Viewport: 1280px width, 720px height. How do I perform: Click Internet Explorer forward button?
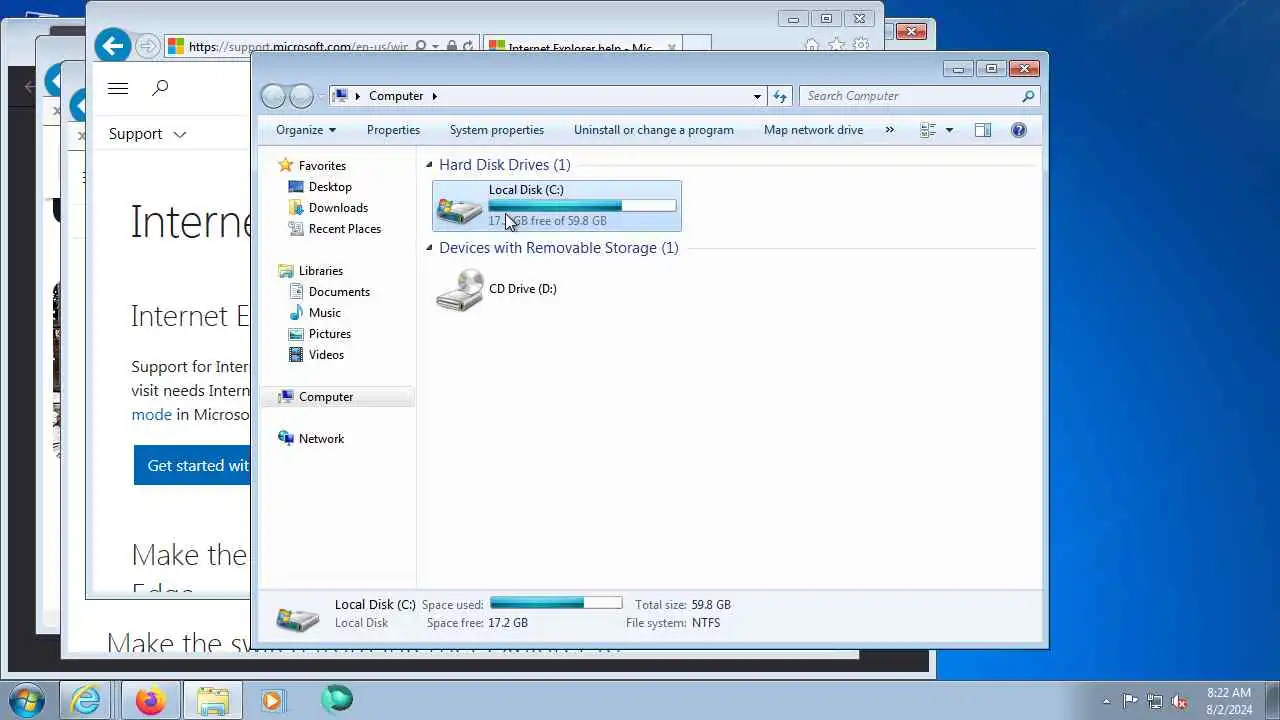point(147,46)
